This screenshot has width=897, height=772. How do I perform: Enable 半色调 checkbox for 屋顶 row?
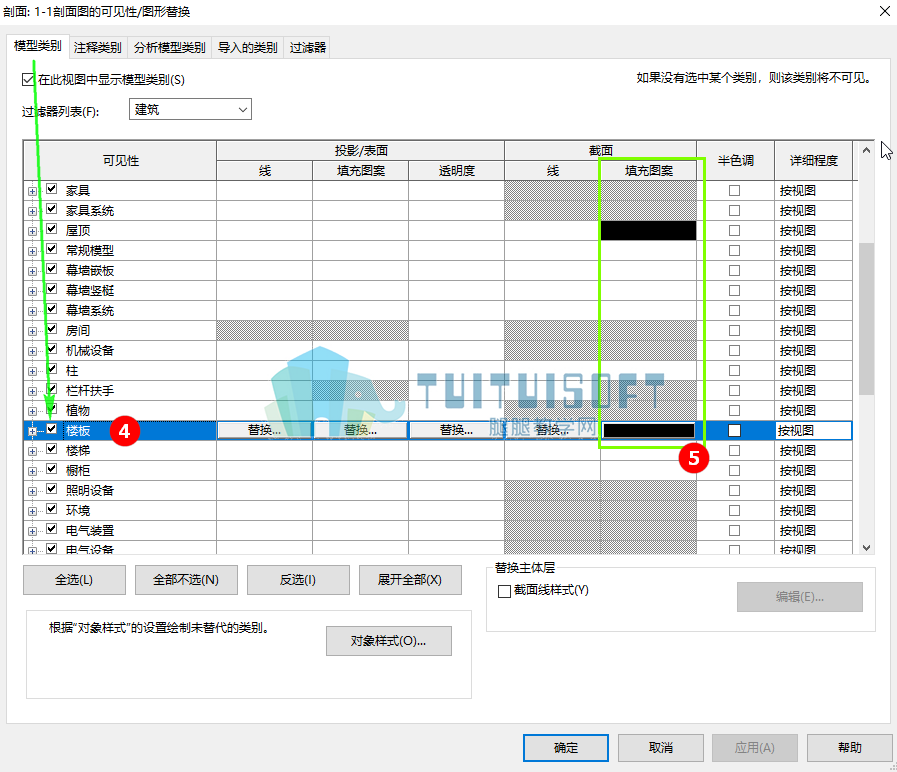(x=735, y=231)
